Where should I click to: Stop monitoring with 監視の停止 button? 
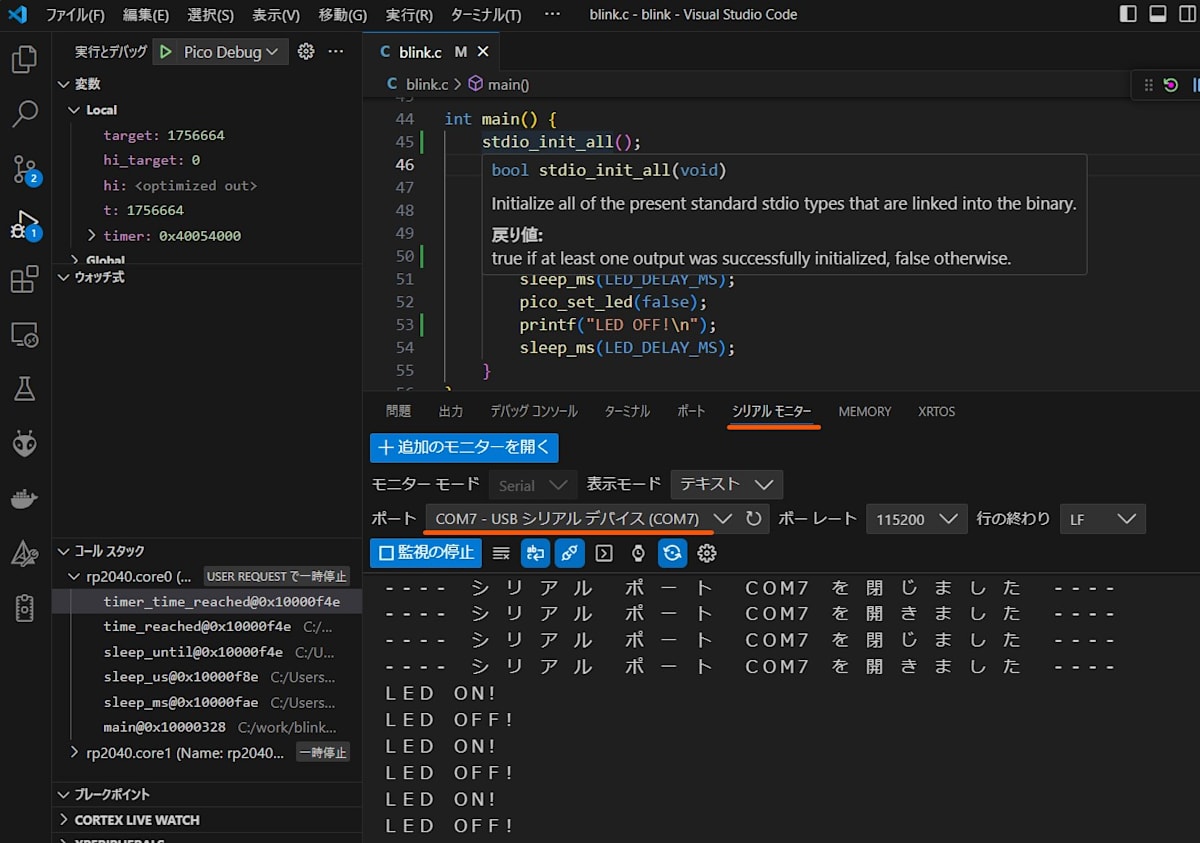[426, 553]
